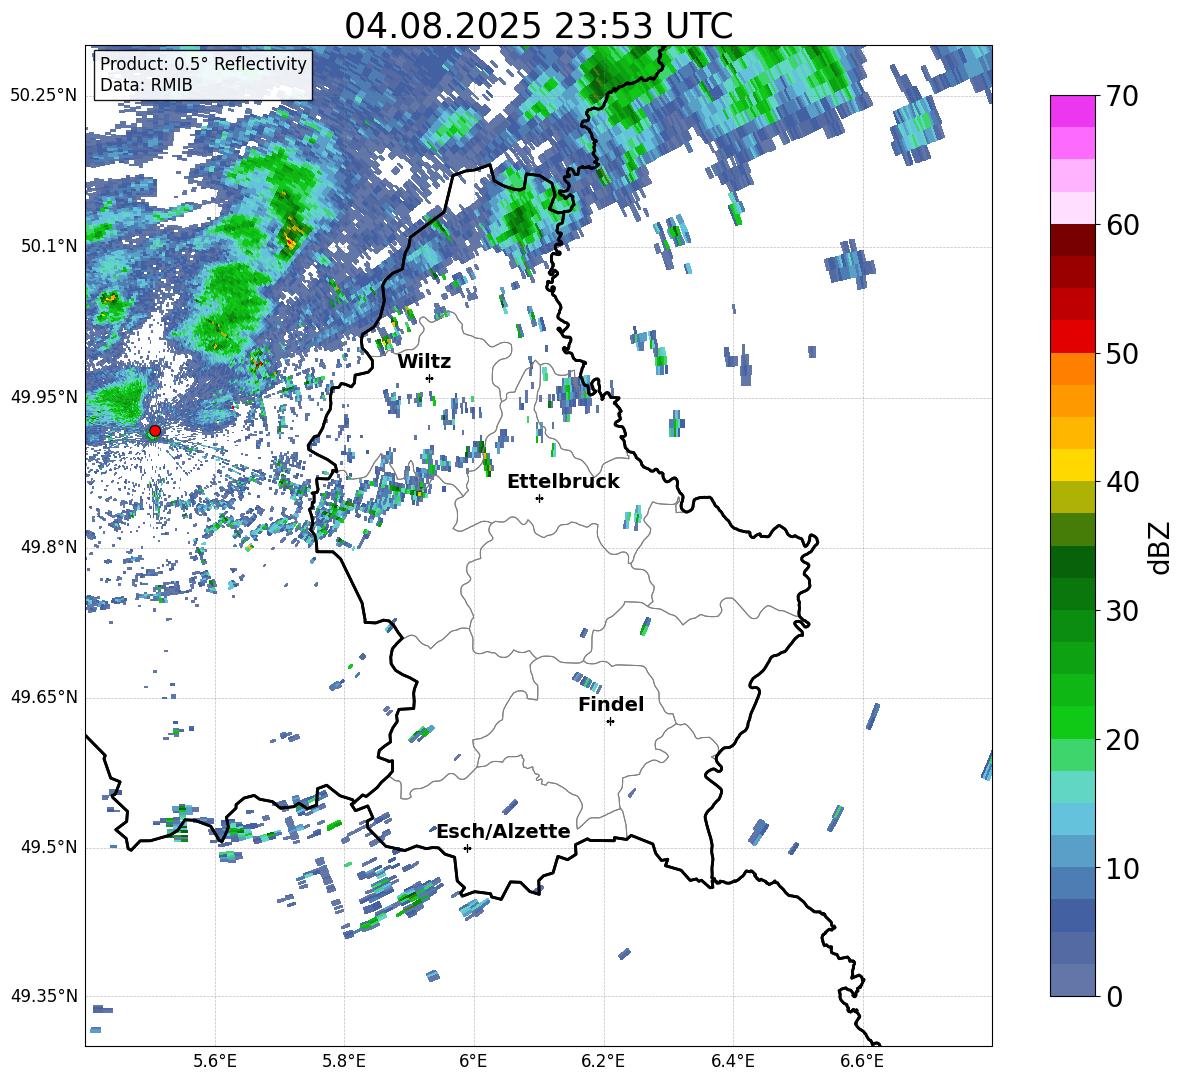Click the Wiltz station cross marker

click(430, 378)
